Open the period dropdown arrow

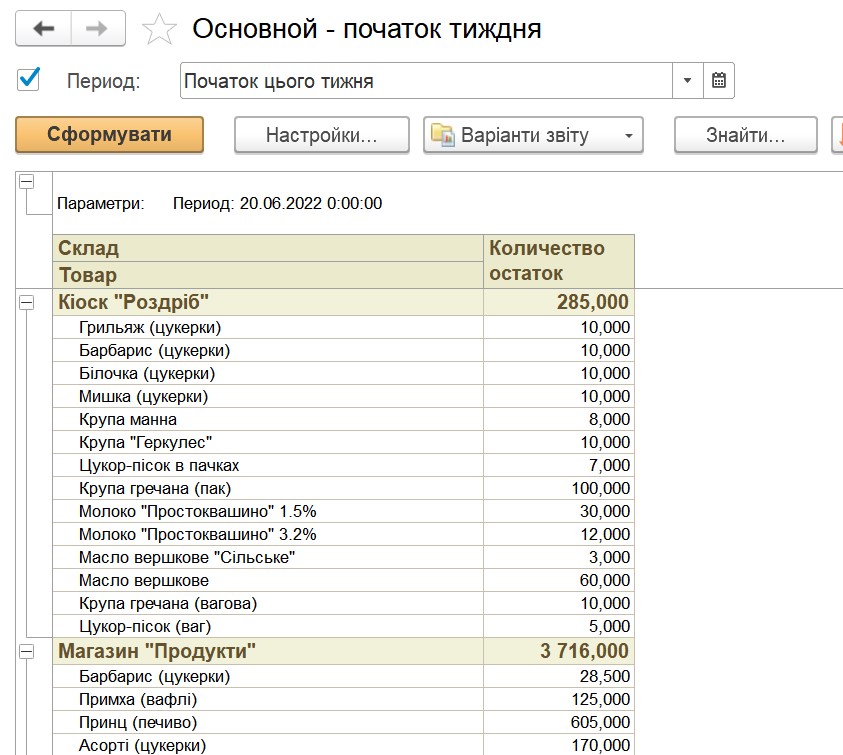(x=687, y=81)
